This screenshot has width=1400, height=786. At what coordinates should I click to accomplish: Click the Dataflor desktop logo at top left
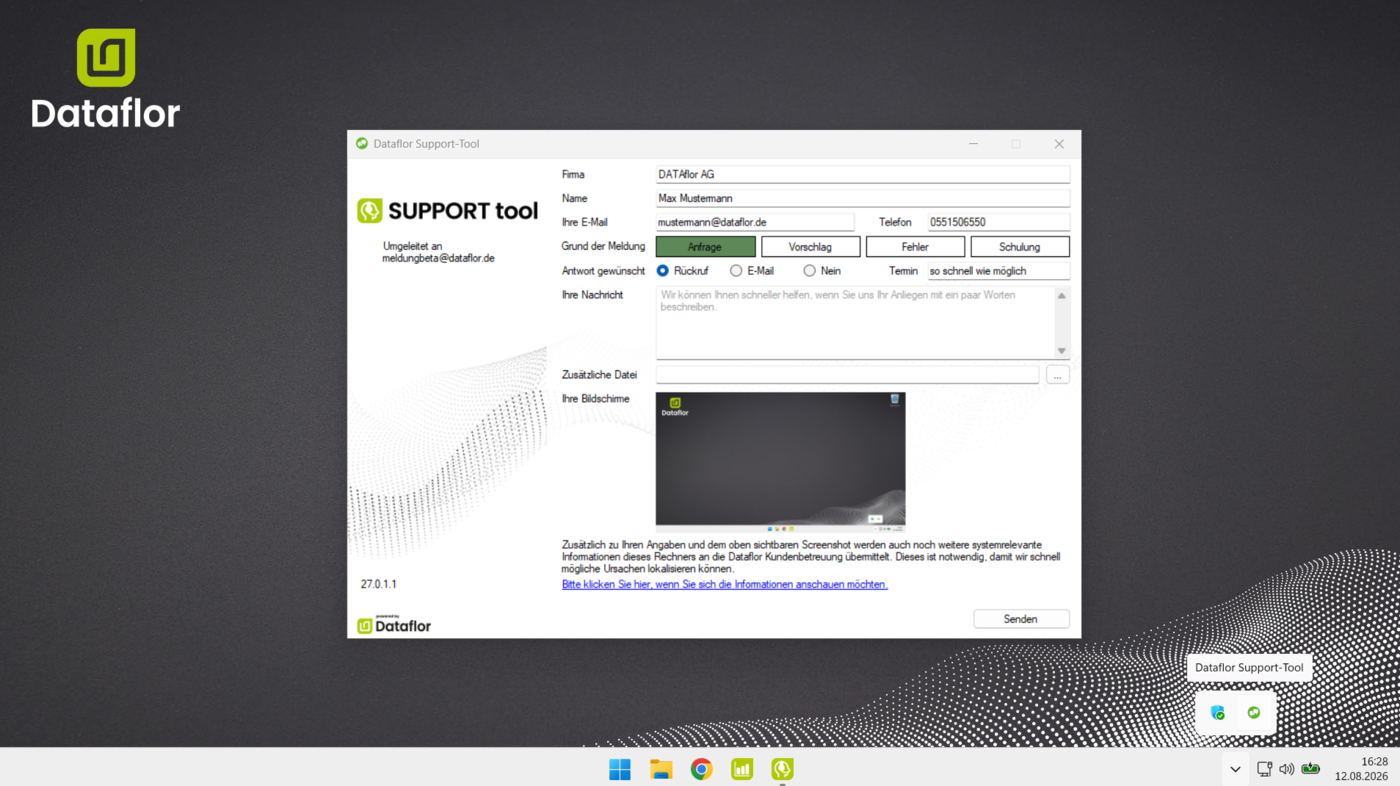point(106,78)
